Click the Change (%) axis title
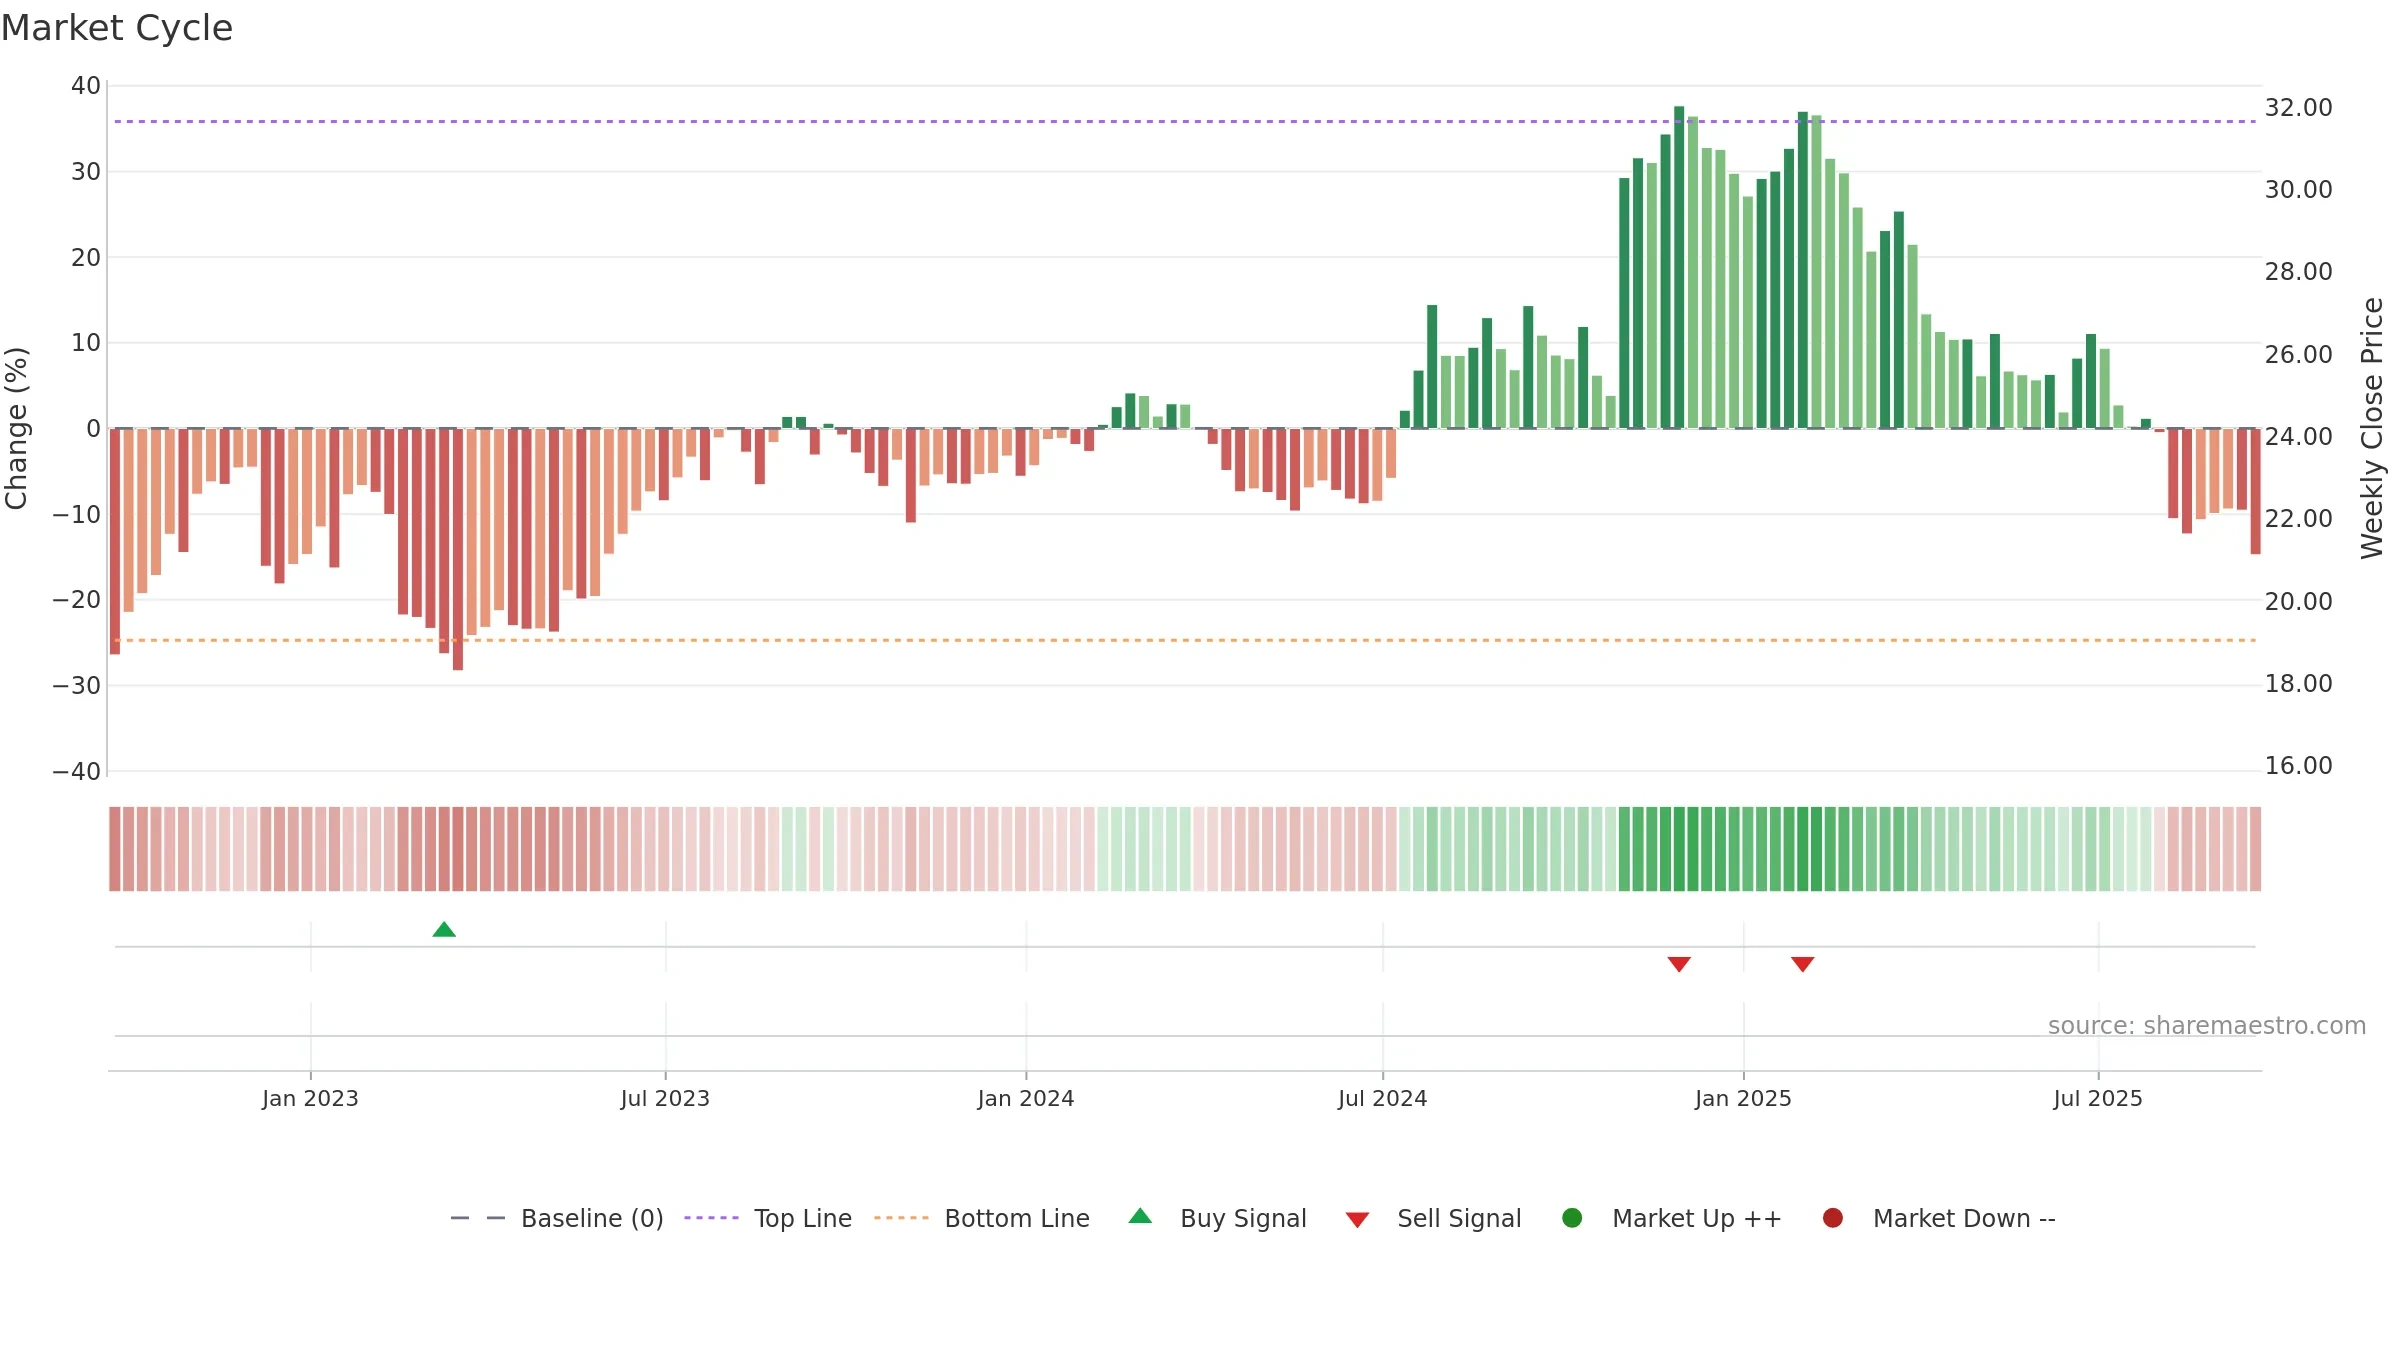2400x1350 pixels. (x=16, y=428)
